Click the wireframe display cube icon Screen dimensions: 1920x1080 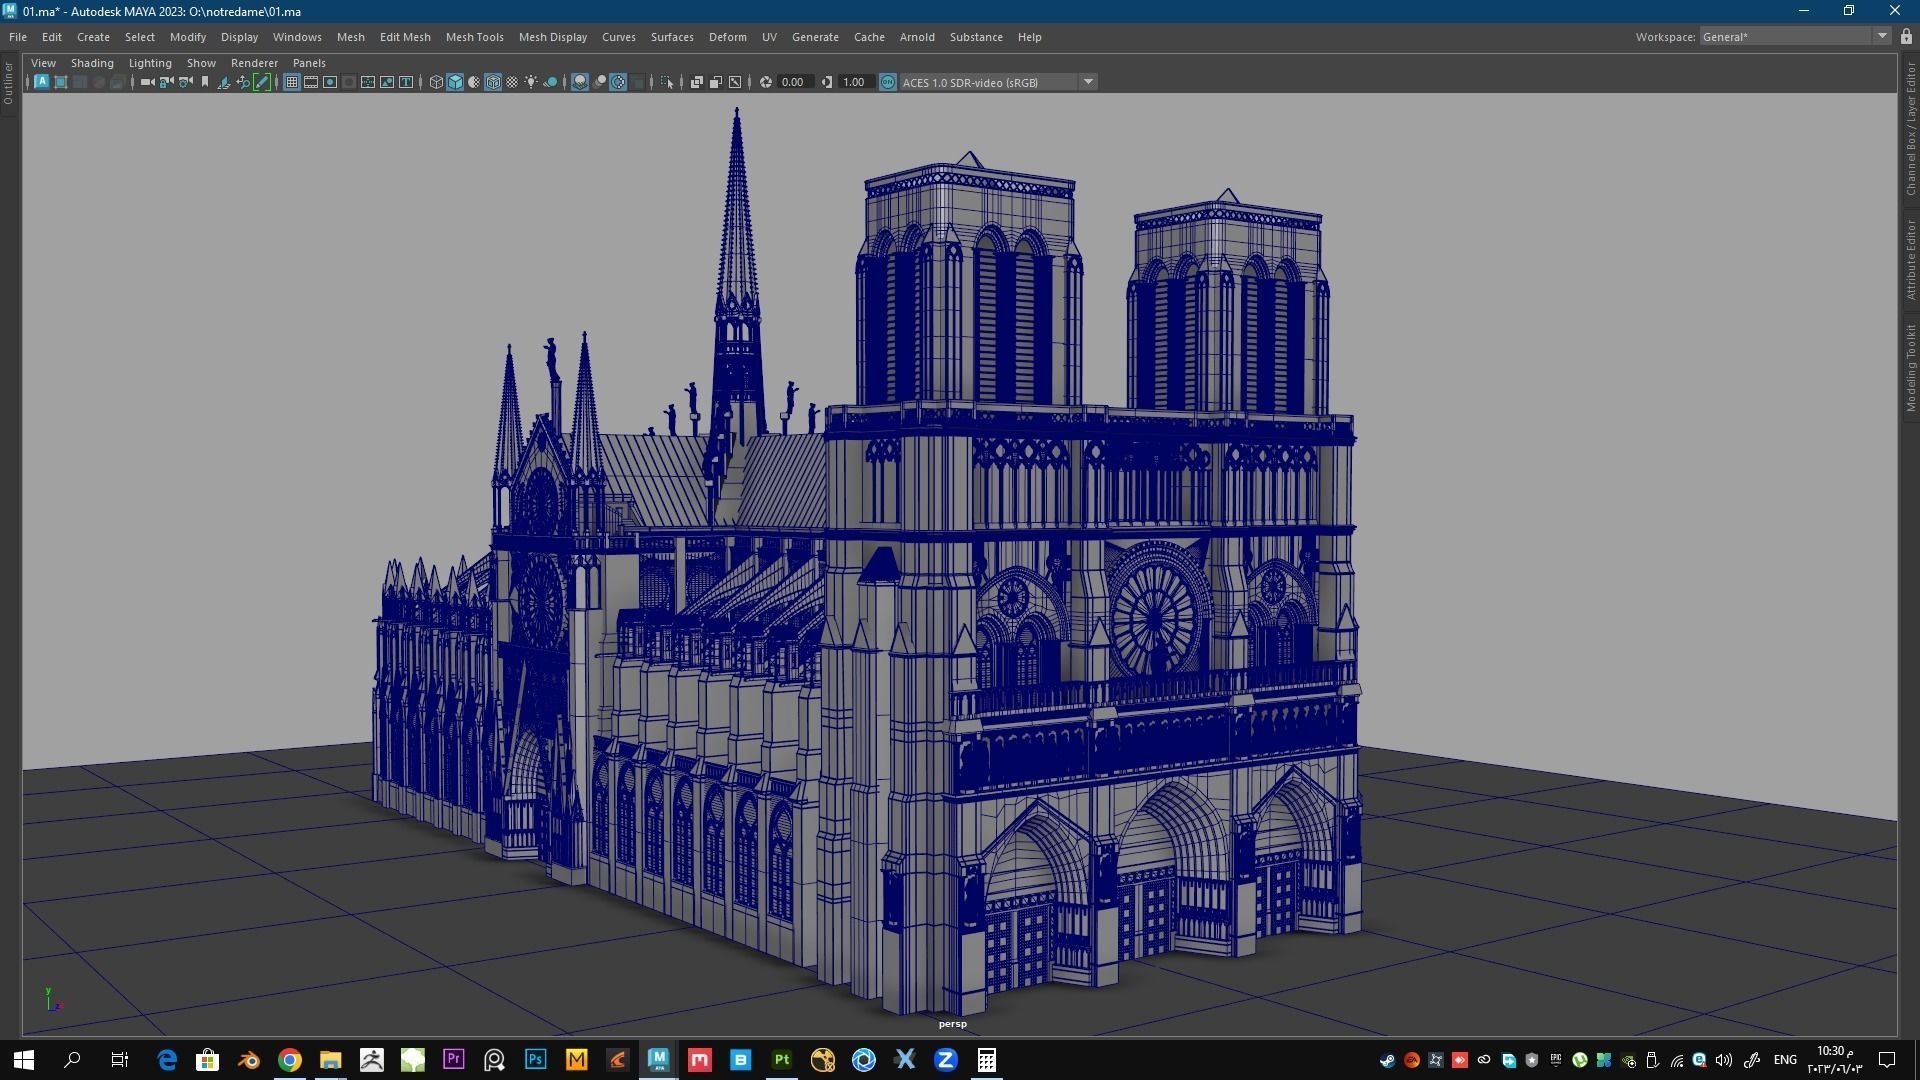point(436,82)
